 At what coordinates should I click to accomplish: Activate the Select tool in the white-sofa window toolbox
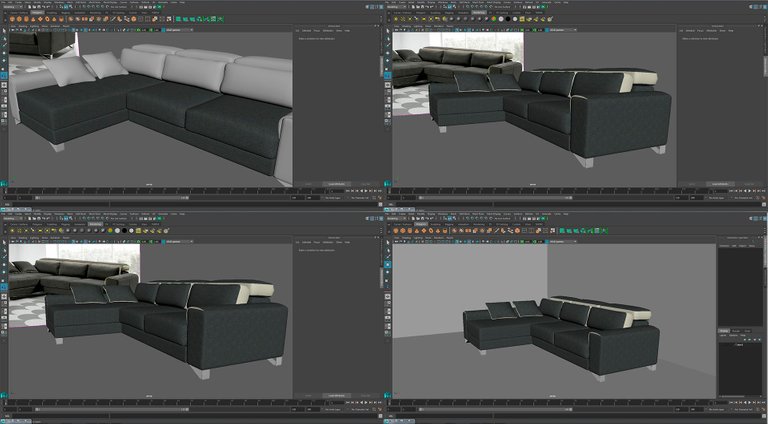(4, 32)
